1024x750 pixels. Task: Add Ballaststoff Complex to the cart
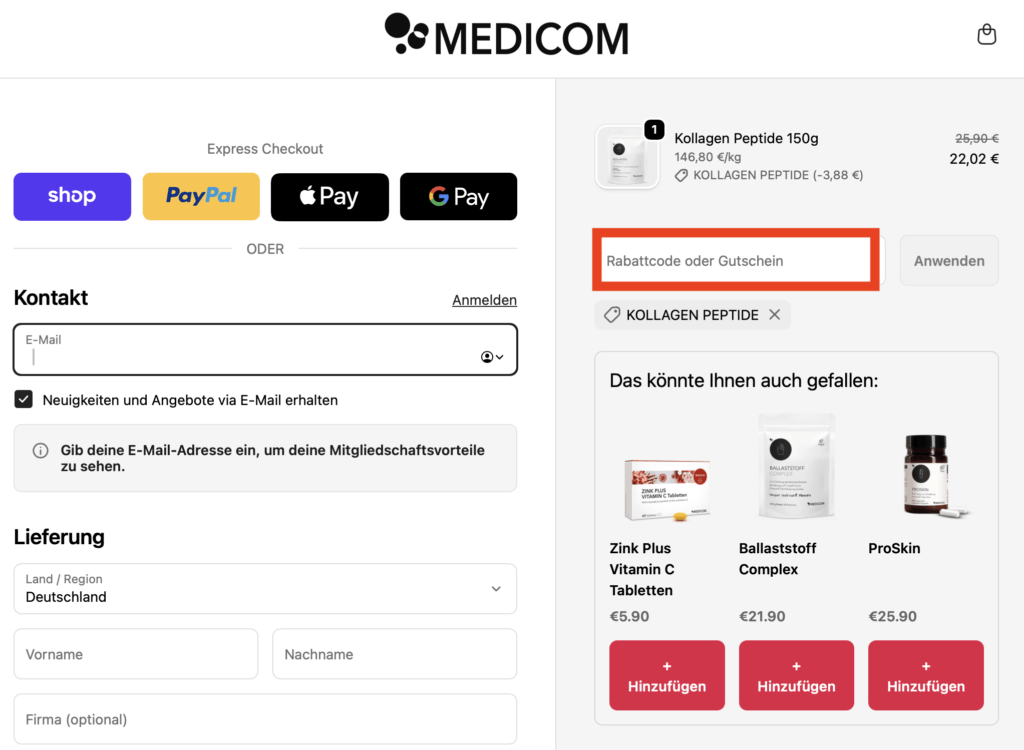tap(796, 675)
